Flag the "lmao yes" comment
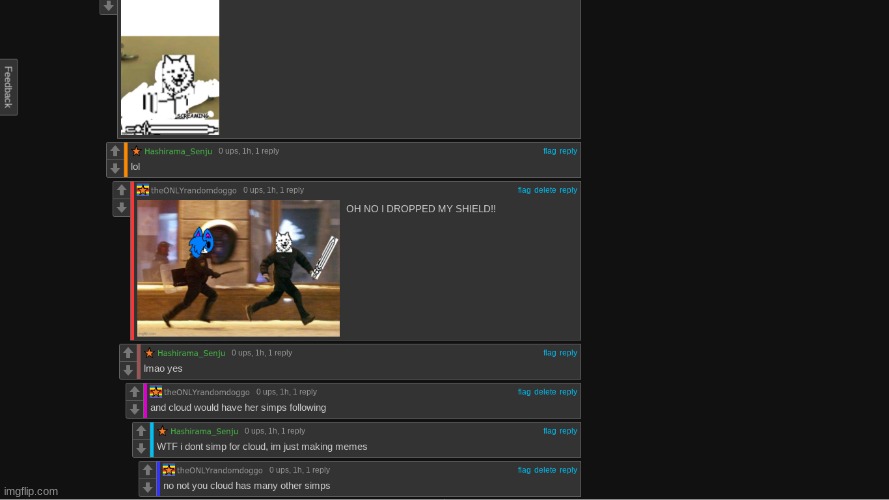The width and height of the screenshot is (889, 500). 549,353
